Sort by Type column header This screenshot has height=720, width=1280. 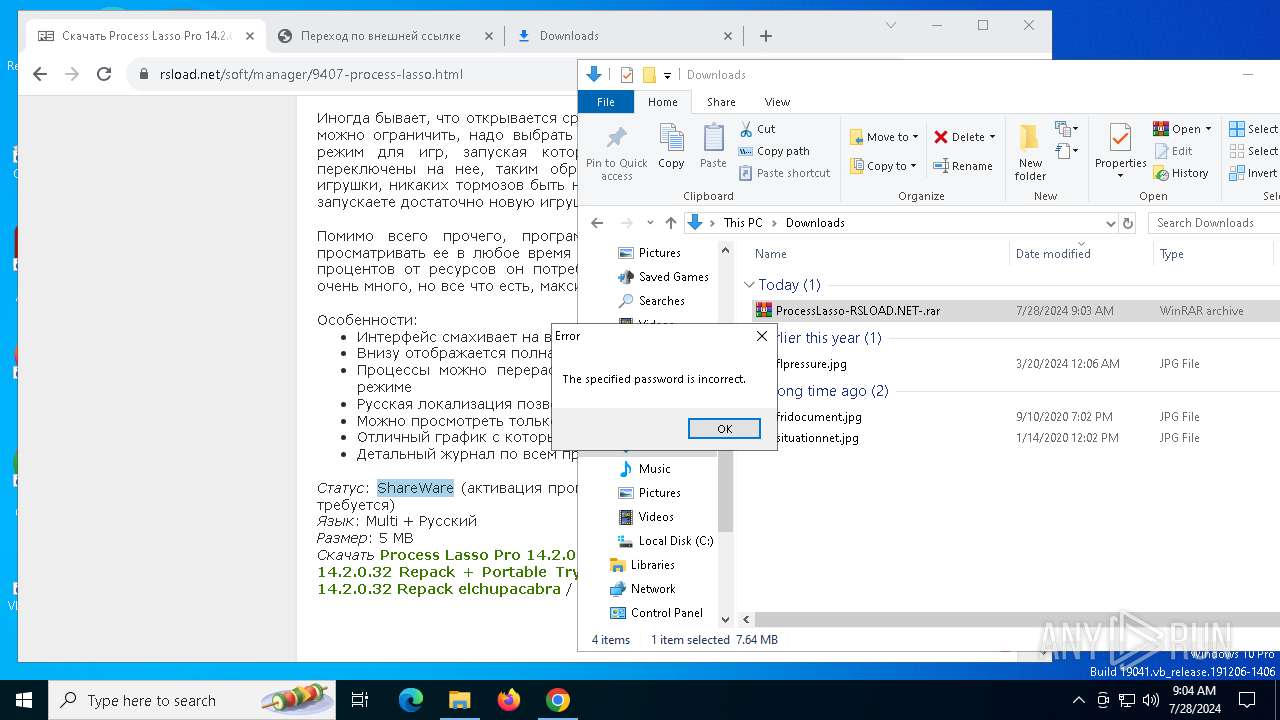[1172, 254]
